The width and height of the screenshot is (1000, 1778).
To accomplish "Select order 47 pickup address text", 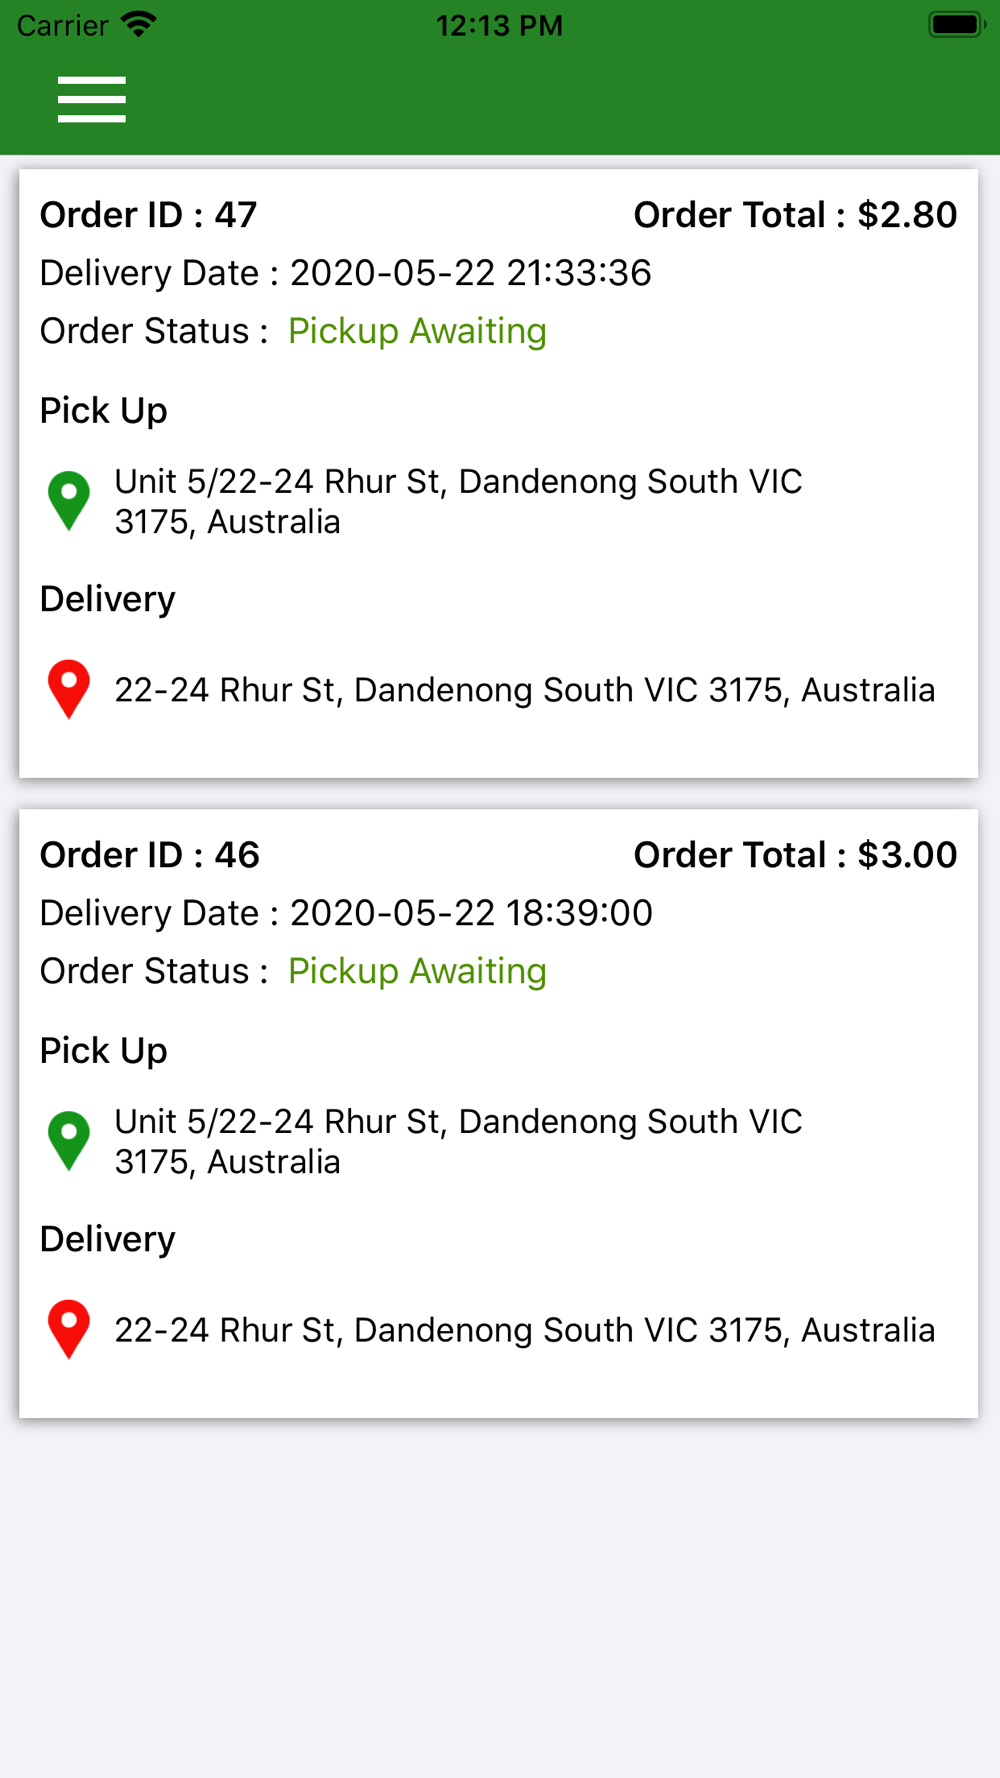I will coord(458,502).
